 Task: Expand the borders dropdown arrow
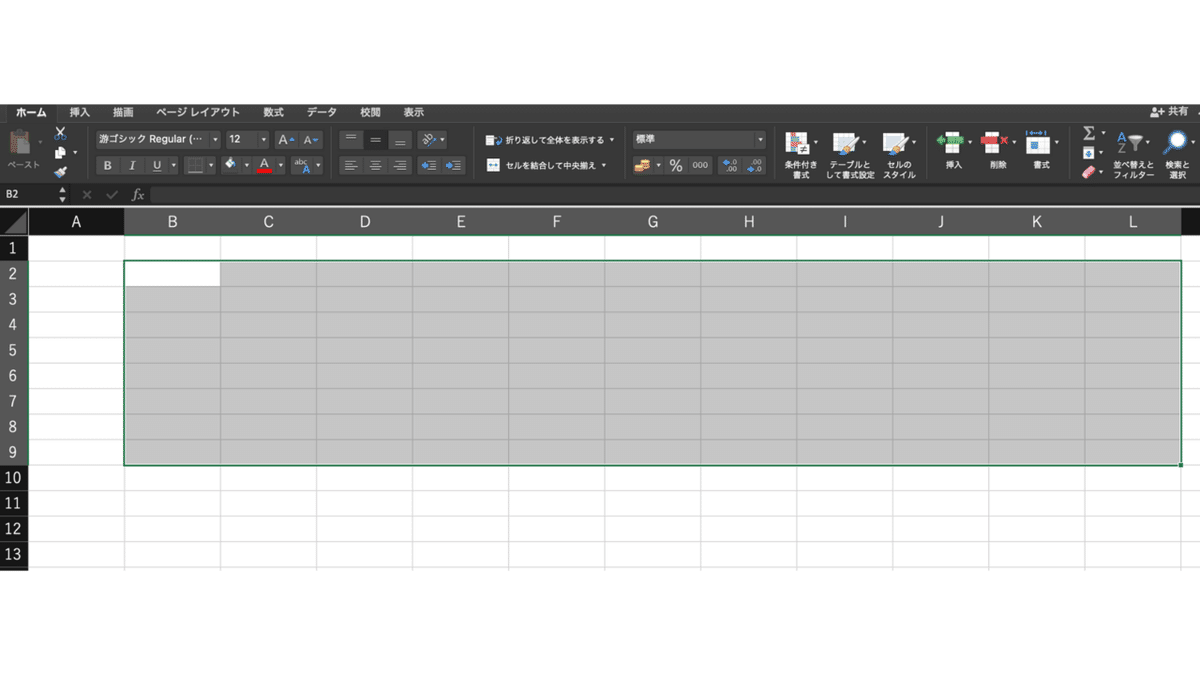point(211,165)
